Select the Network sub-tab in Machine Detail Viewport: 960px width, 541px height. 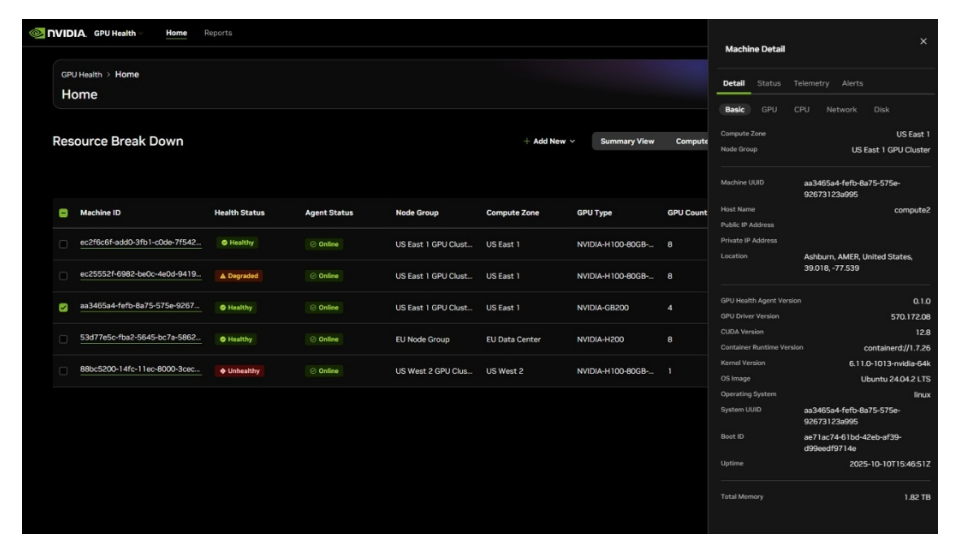pyautogui.click(x=841, y=109)
